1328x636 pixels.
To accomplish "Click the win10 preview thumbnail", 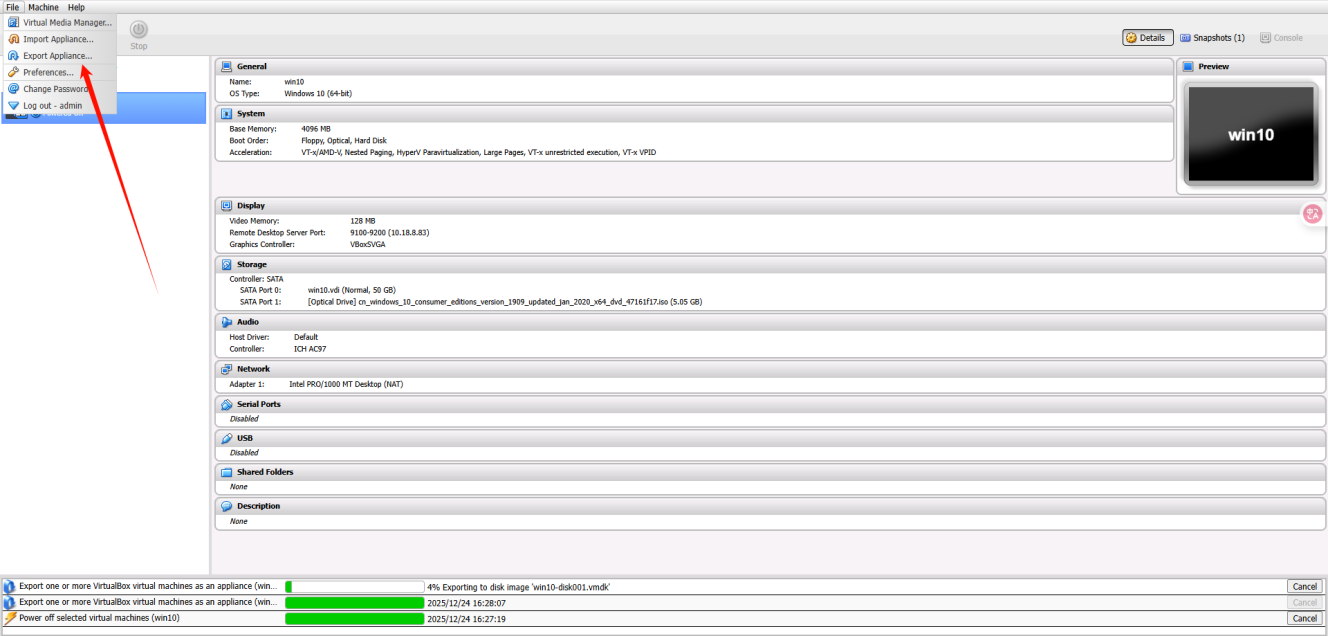I will click(1251, 133).
